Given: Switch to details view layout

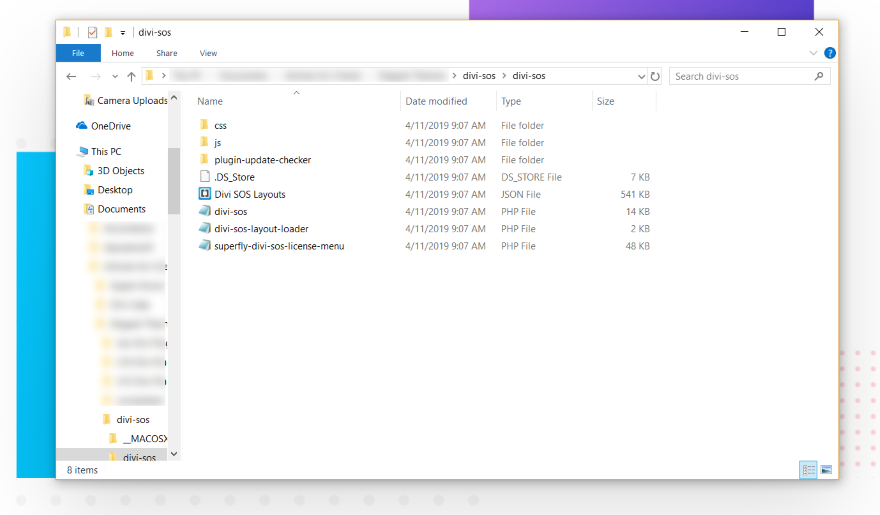Looking at the screenshot, I should coord(808,469).
